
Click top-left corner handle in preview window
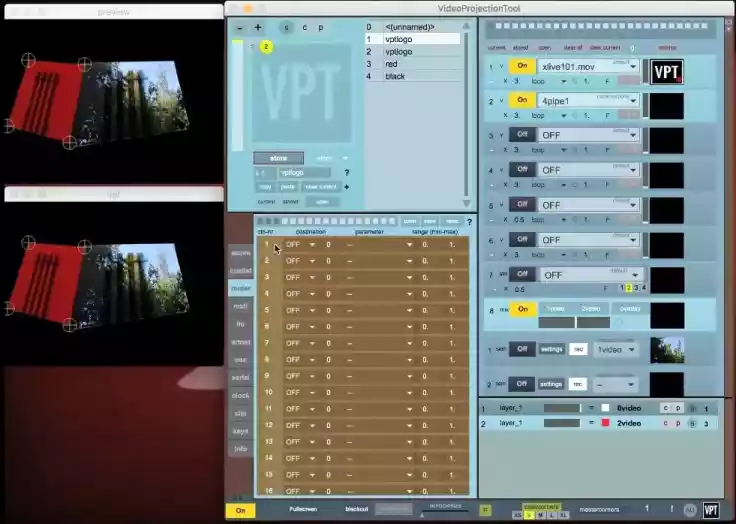click(28, 60)
